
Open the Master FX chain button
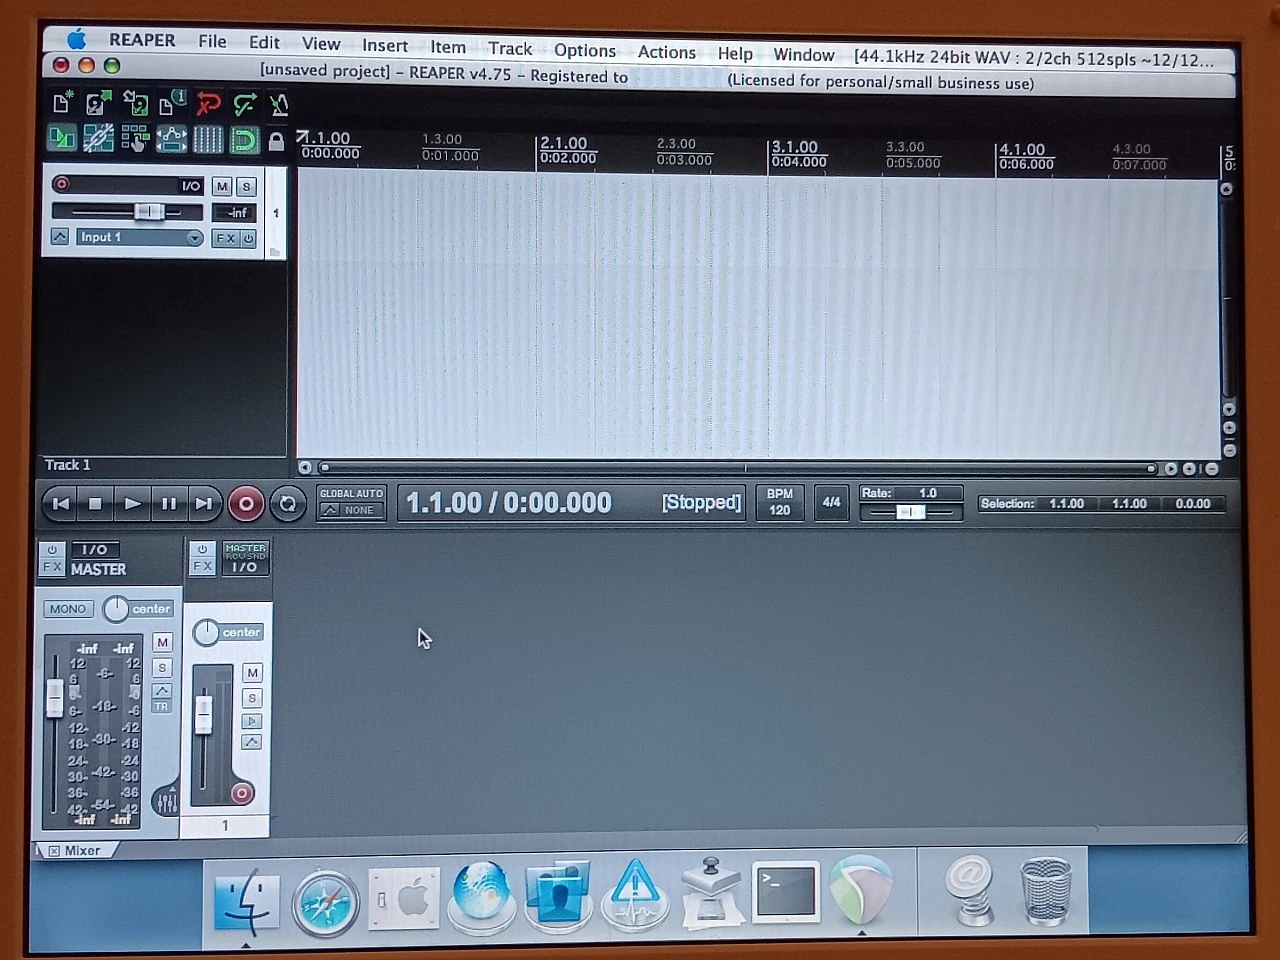point(52,567)
